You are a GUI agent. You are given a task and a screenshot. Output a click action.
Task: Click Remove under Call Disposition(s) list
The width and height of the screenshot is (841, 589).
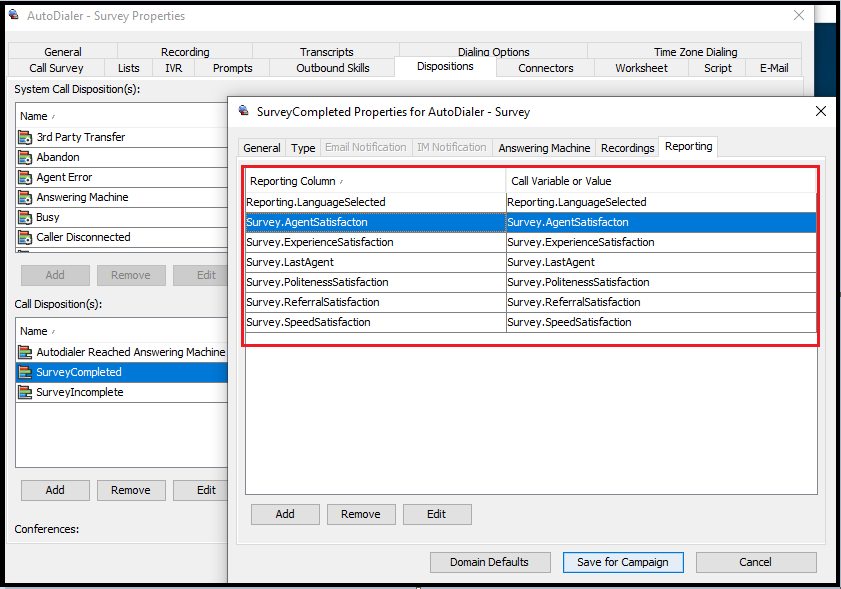131,490
